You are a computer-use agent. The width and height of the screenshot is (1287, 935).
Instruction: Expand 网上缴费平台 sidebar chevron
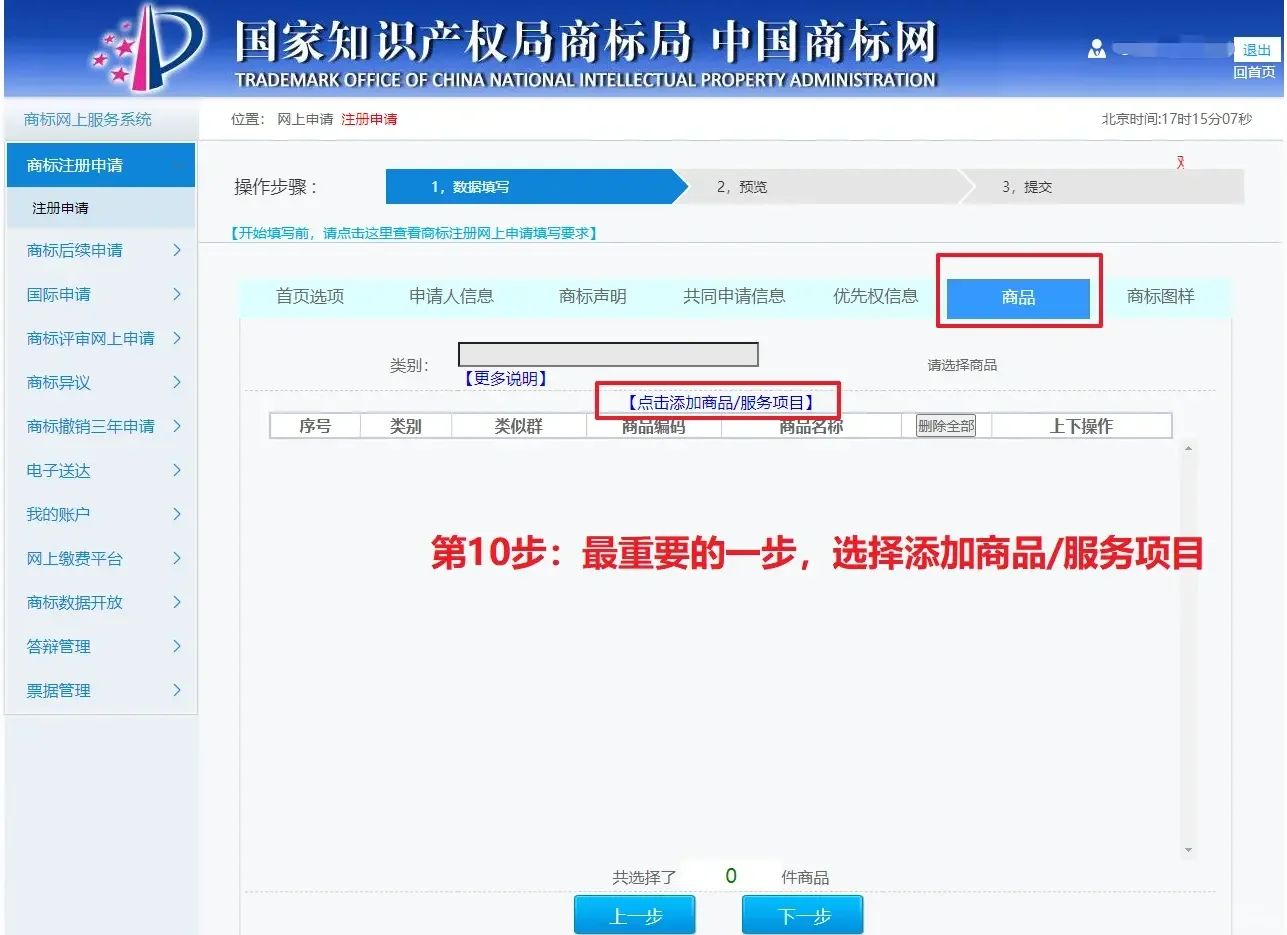[177, 558]
